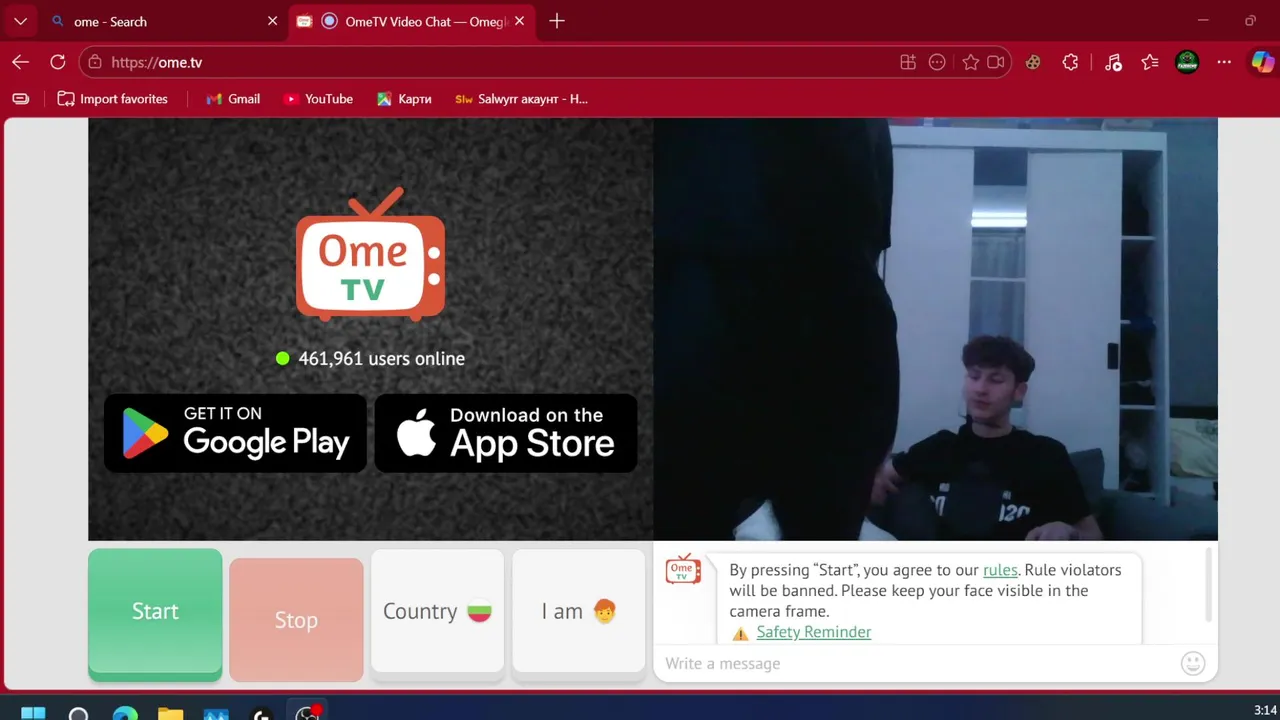Image resolution: width=1280 pixels, height=720 pixels.
Task: Open Microsoft Edge from the taskbar
Action: click(x=125, y=713)
